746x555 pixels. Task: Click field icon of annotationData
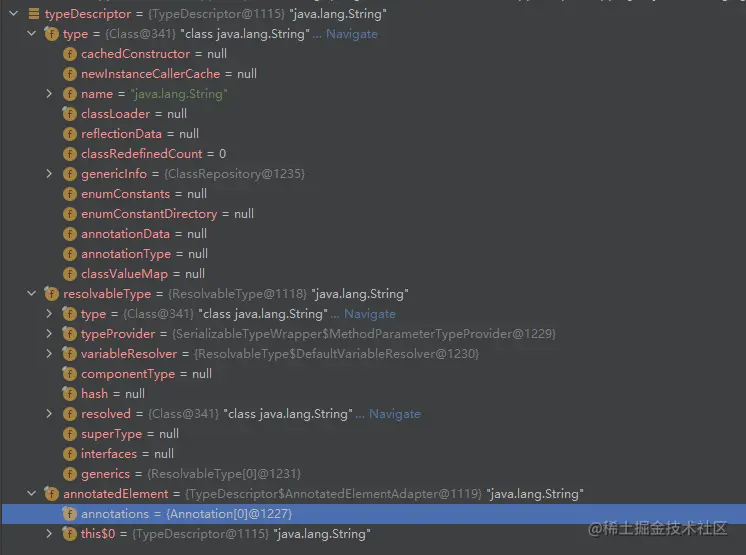click(69, 234)
